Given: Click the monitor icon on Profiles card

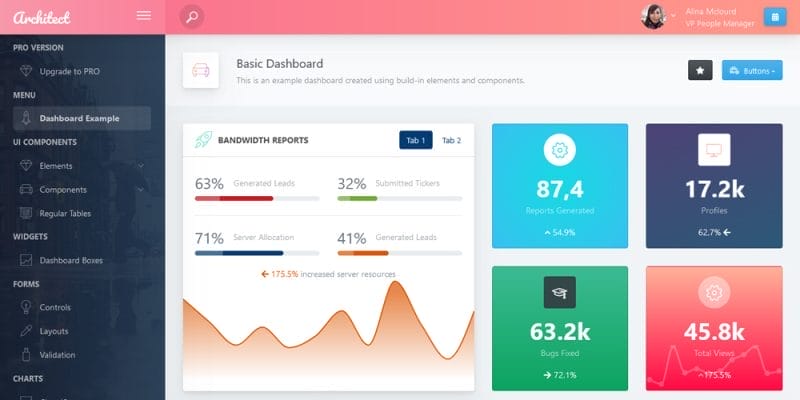Looking at the screenshot, I should [714, 150].
